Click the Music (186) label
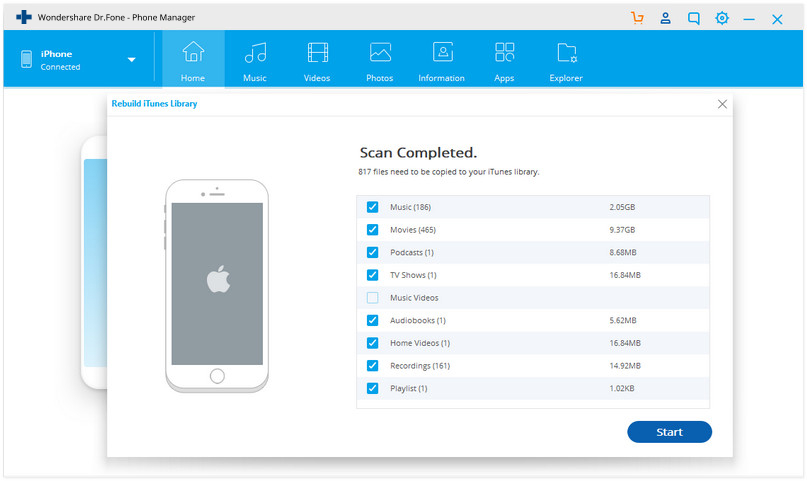Screen dimensions: 807x481 (410, 207)
